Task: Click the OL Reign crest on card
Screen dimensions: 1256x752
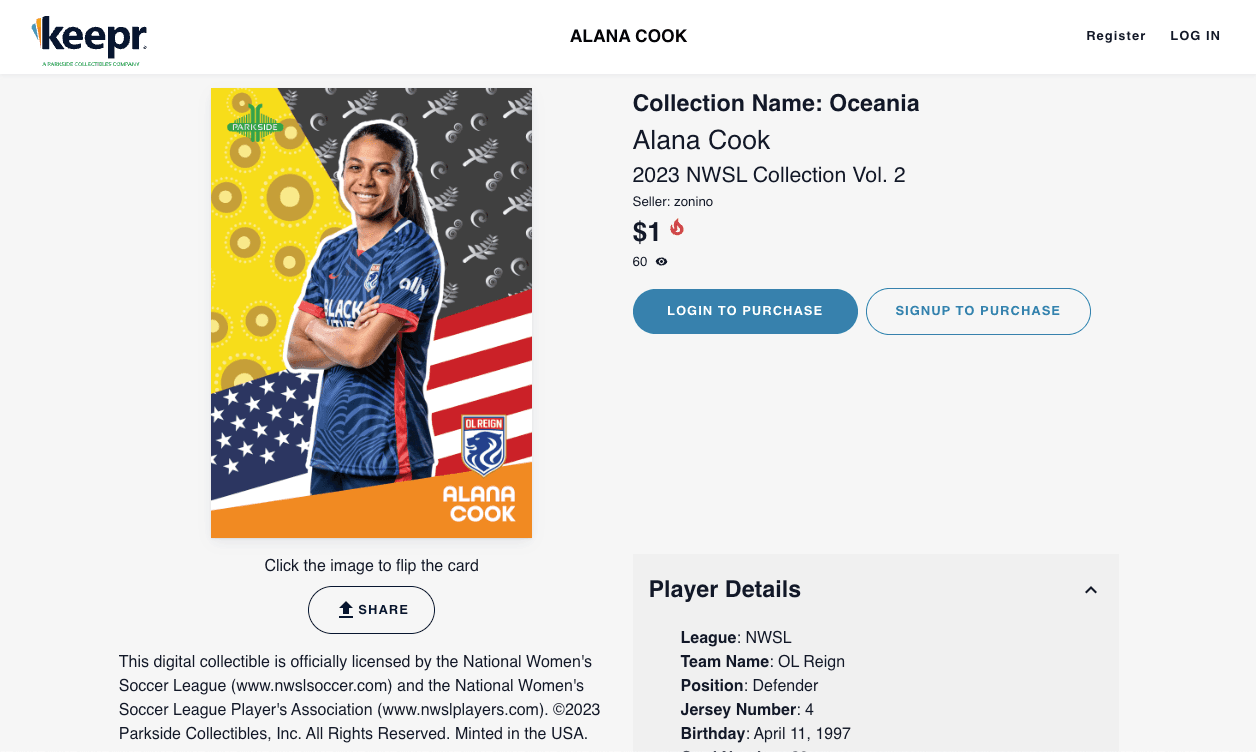Action: [483, 445]
